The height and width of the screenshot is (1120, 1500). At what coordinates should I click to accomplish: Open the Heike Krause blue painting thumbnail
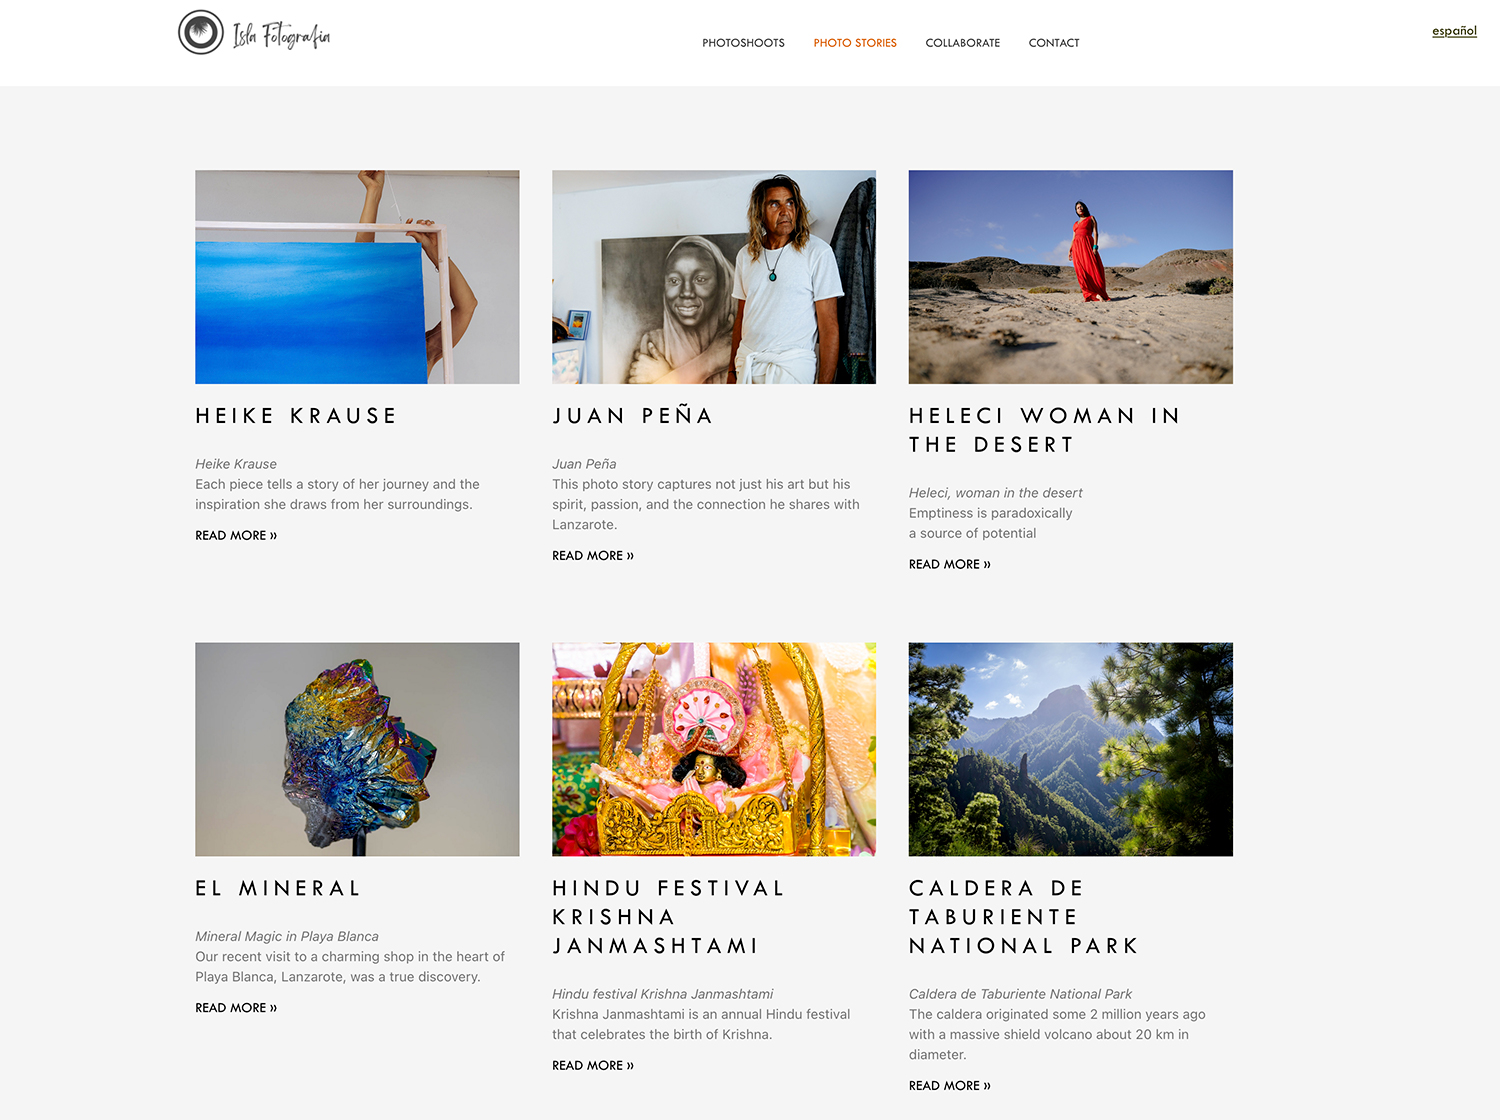pos(357,277)
